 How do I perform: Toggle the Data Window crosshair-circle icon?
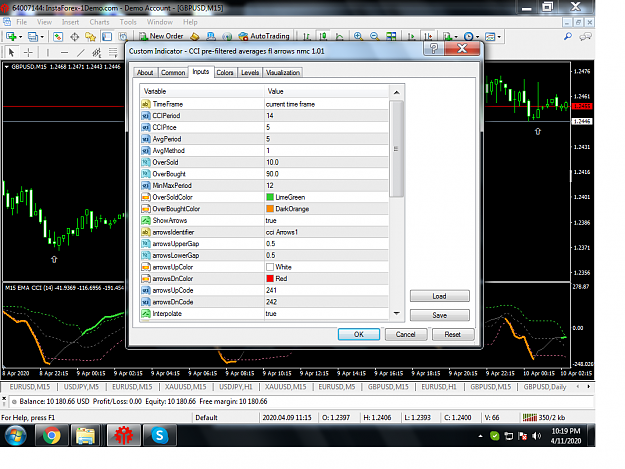pos(75,37)
